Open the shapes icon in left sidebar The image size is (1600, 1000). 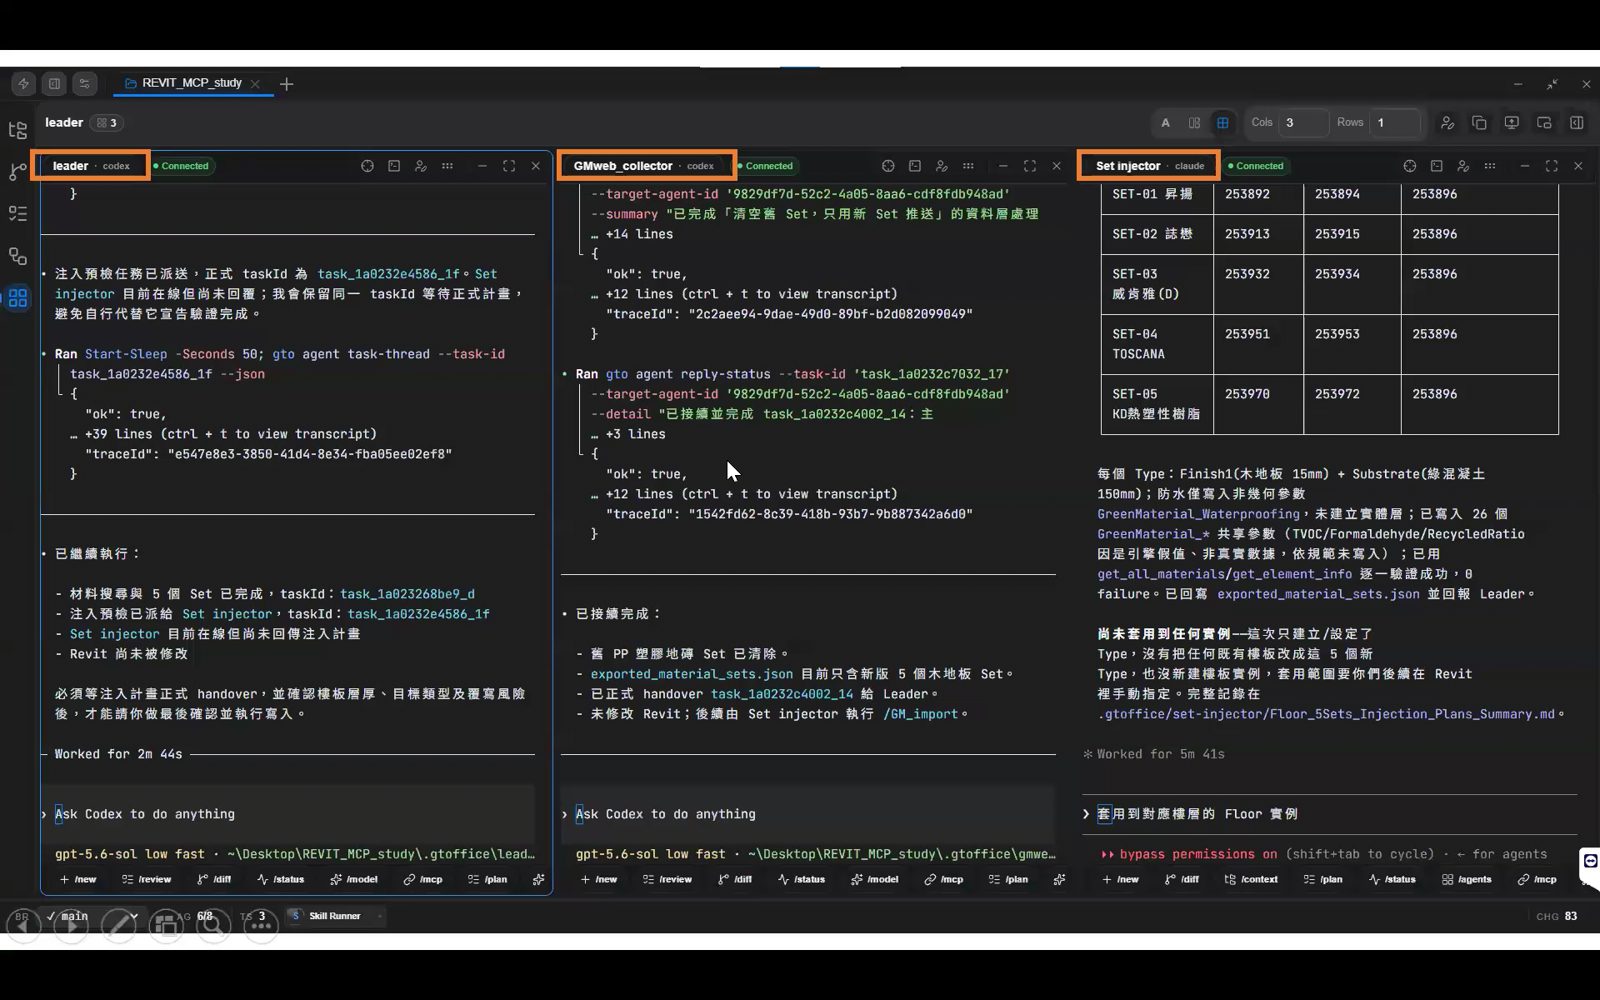(18, 256)
